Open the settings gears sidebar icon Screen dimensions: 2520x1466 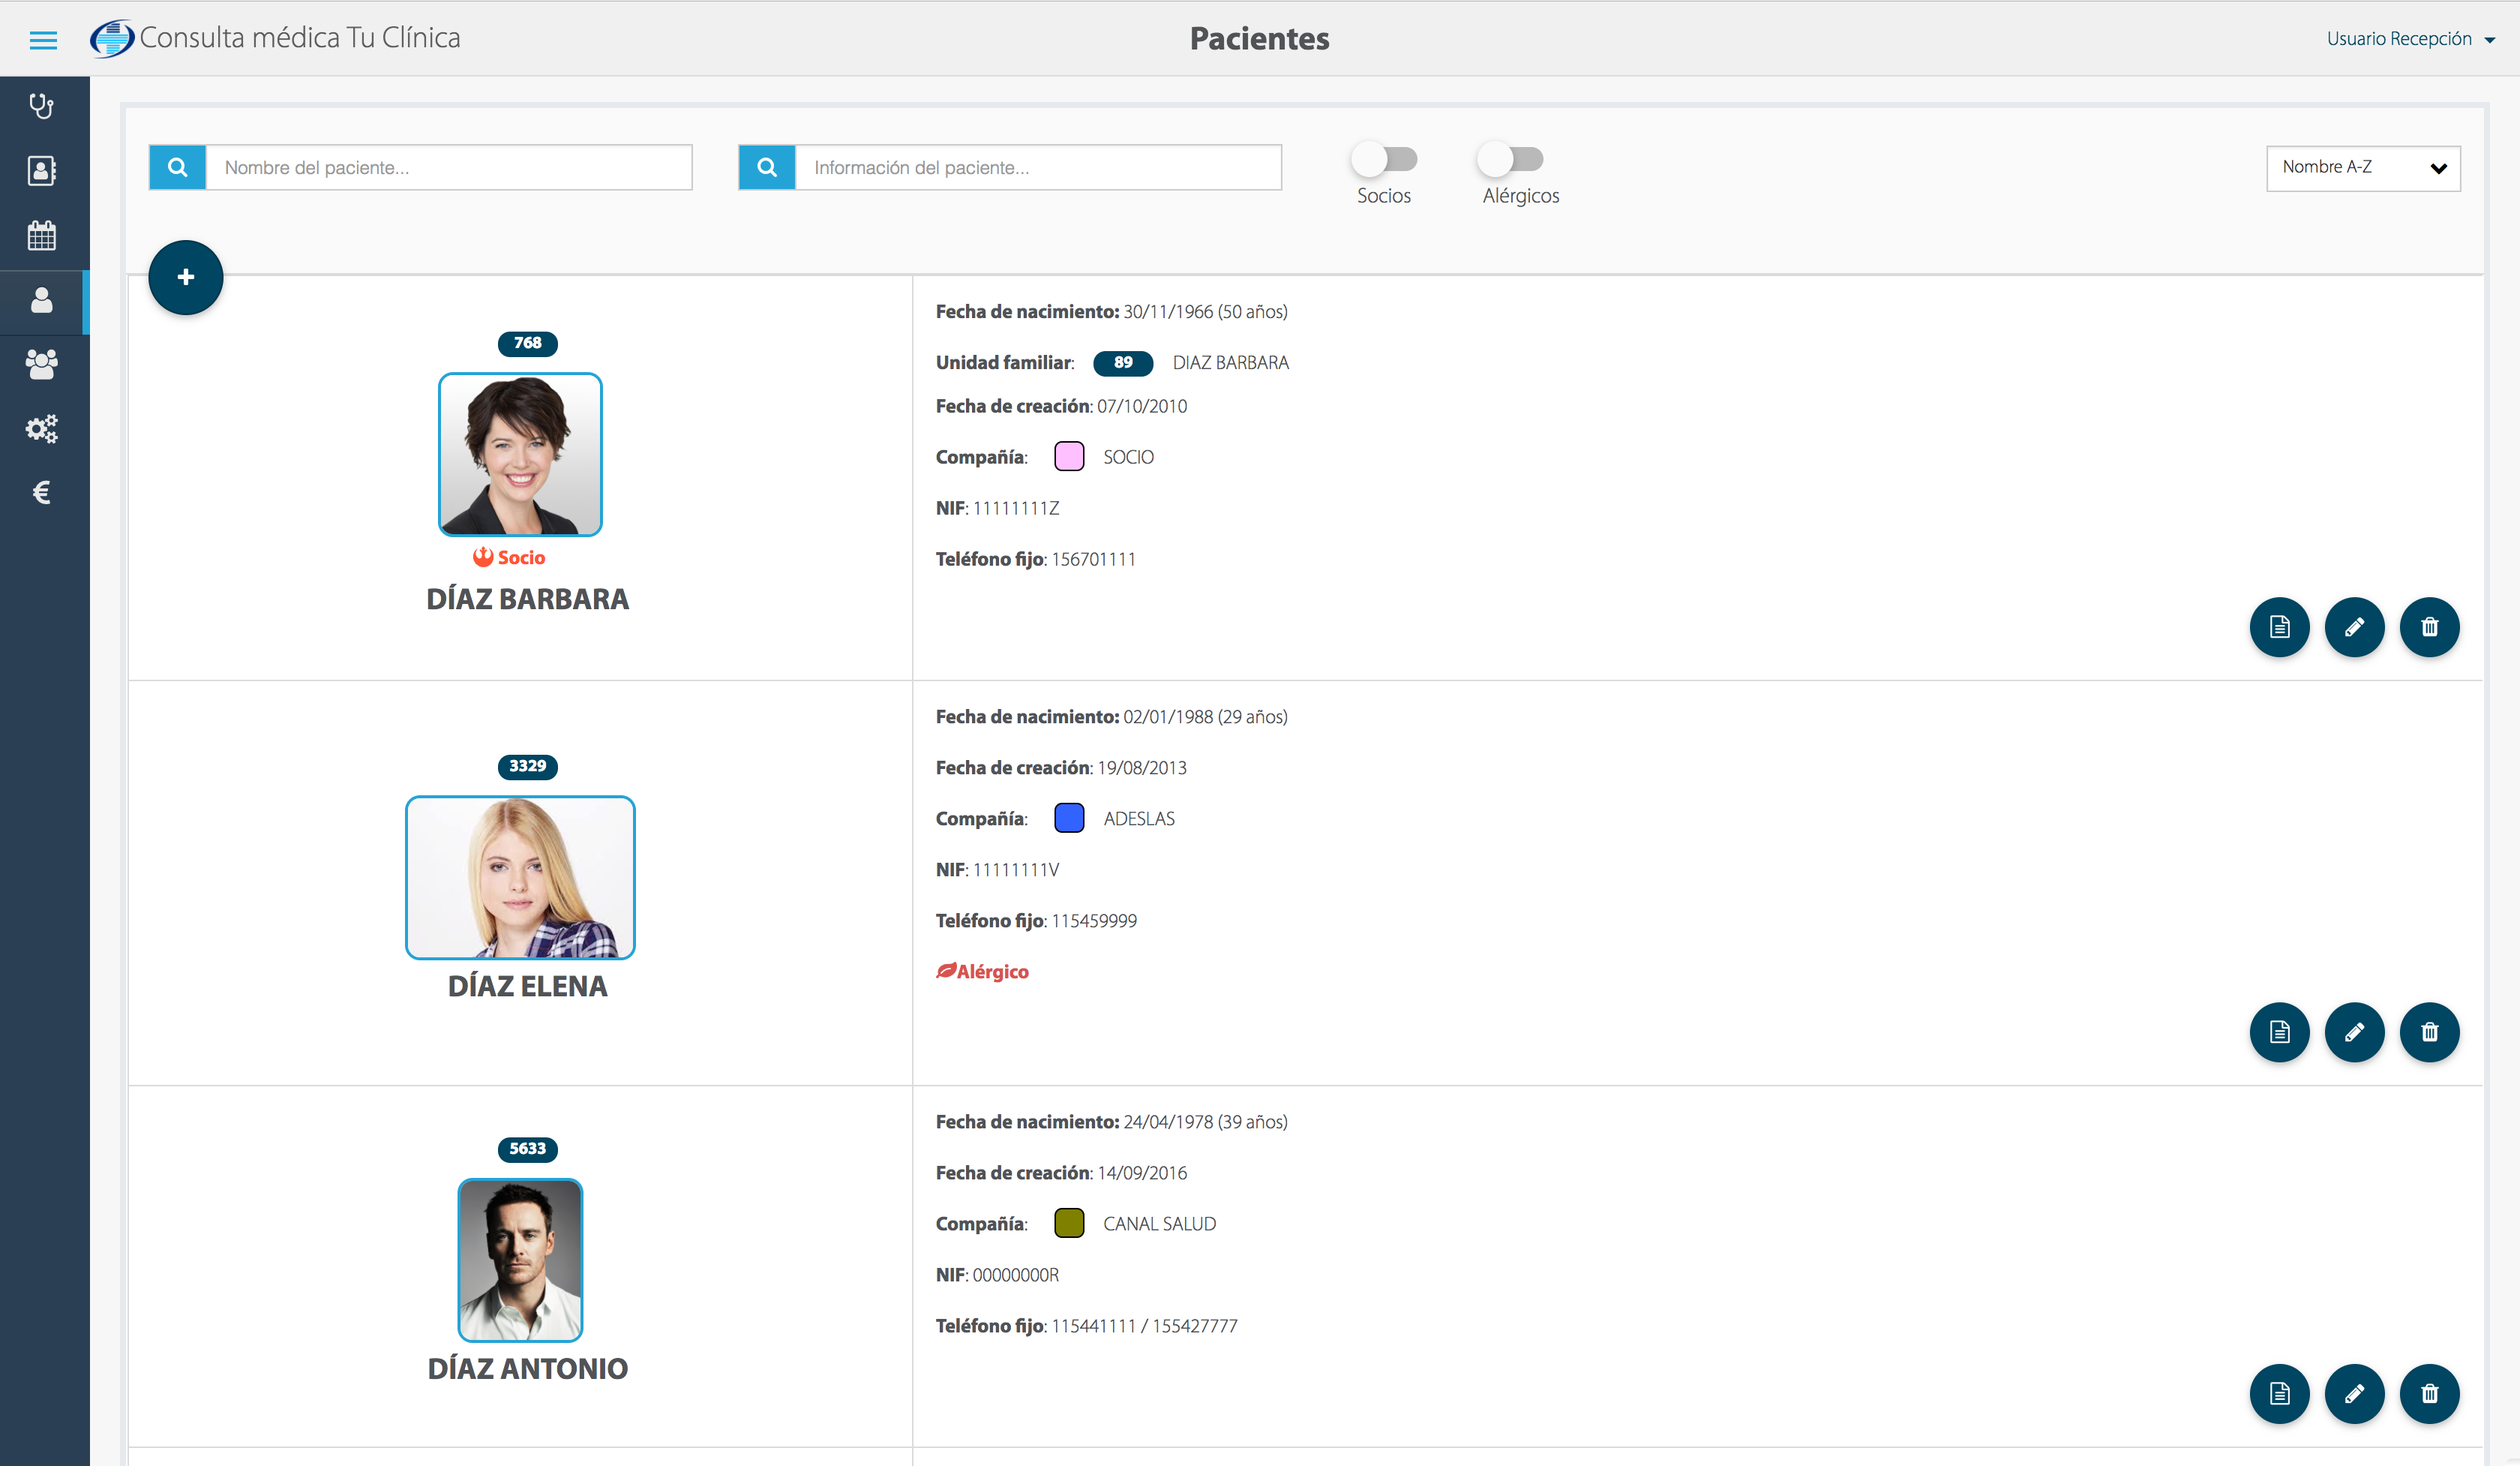pyautogui.click(x=42, y=429)
